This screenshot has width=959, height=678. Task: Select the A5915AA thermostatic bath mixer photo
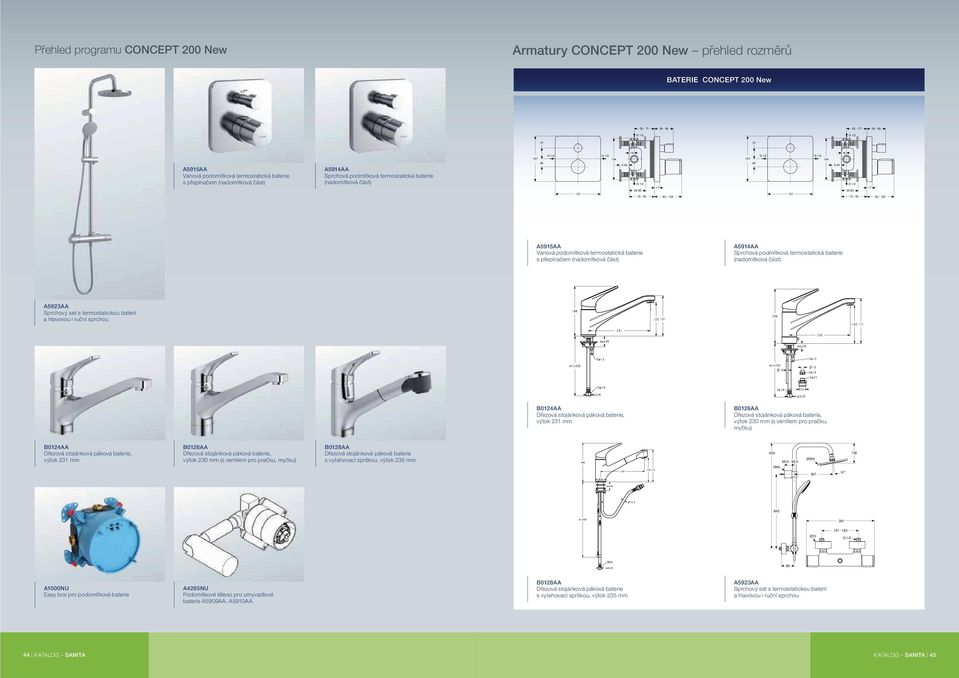pyautogui.click(x=239, y=116)
